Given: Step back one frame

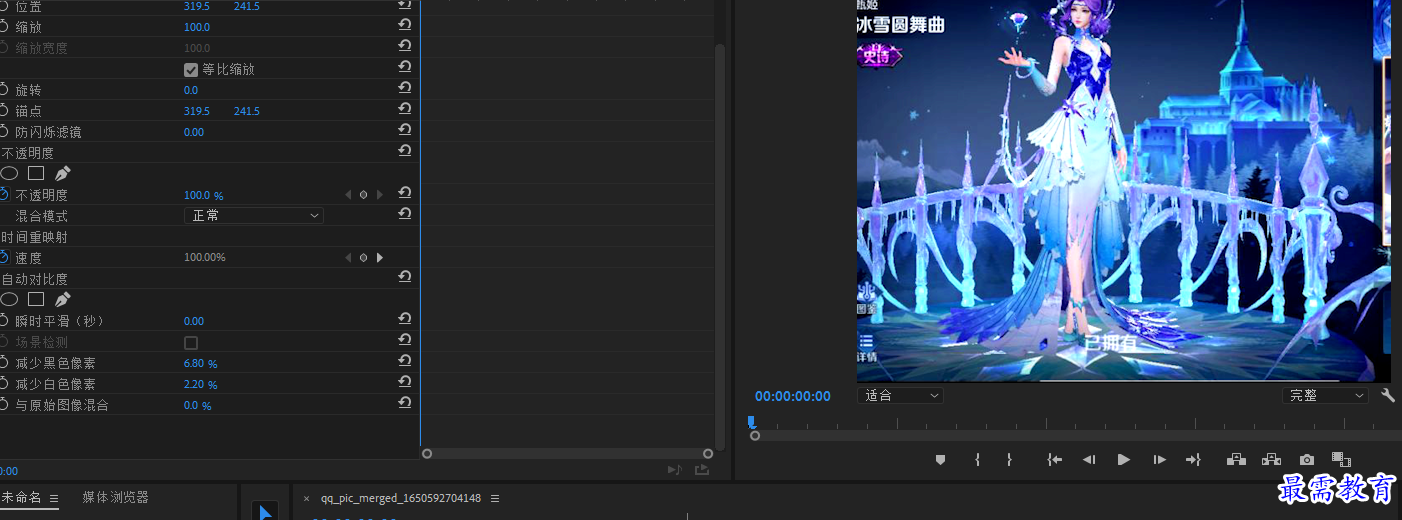Looking at the screenshot, I should pos(1089,460).
